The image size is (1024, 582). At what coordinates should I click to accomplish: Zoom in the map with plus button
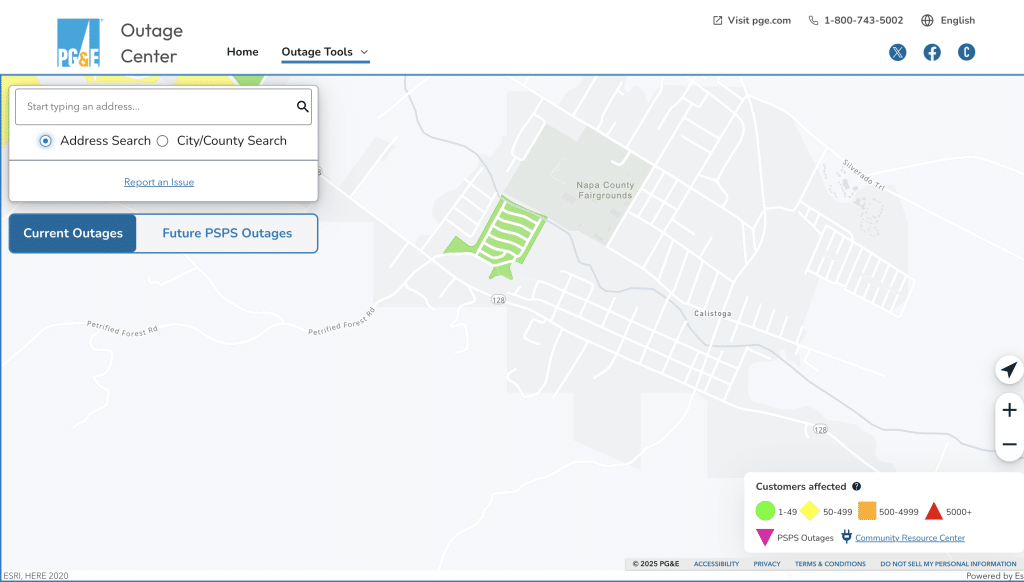1009,410
